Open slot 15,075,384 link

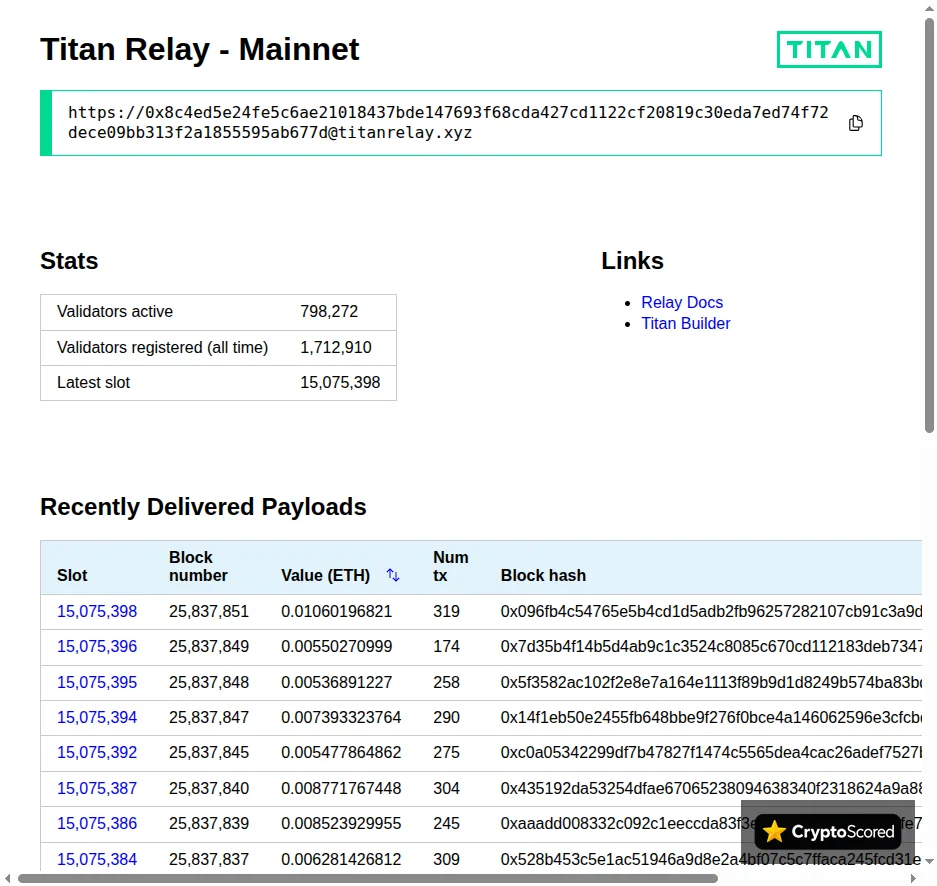click(97, 859)
